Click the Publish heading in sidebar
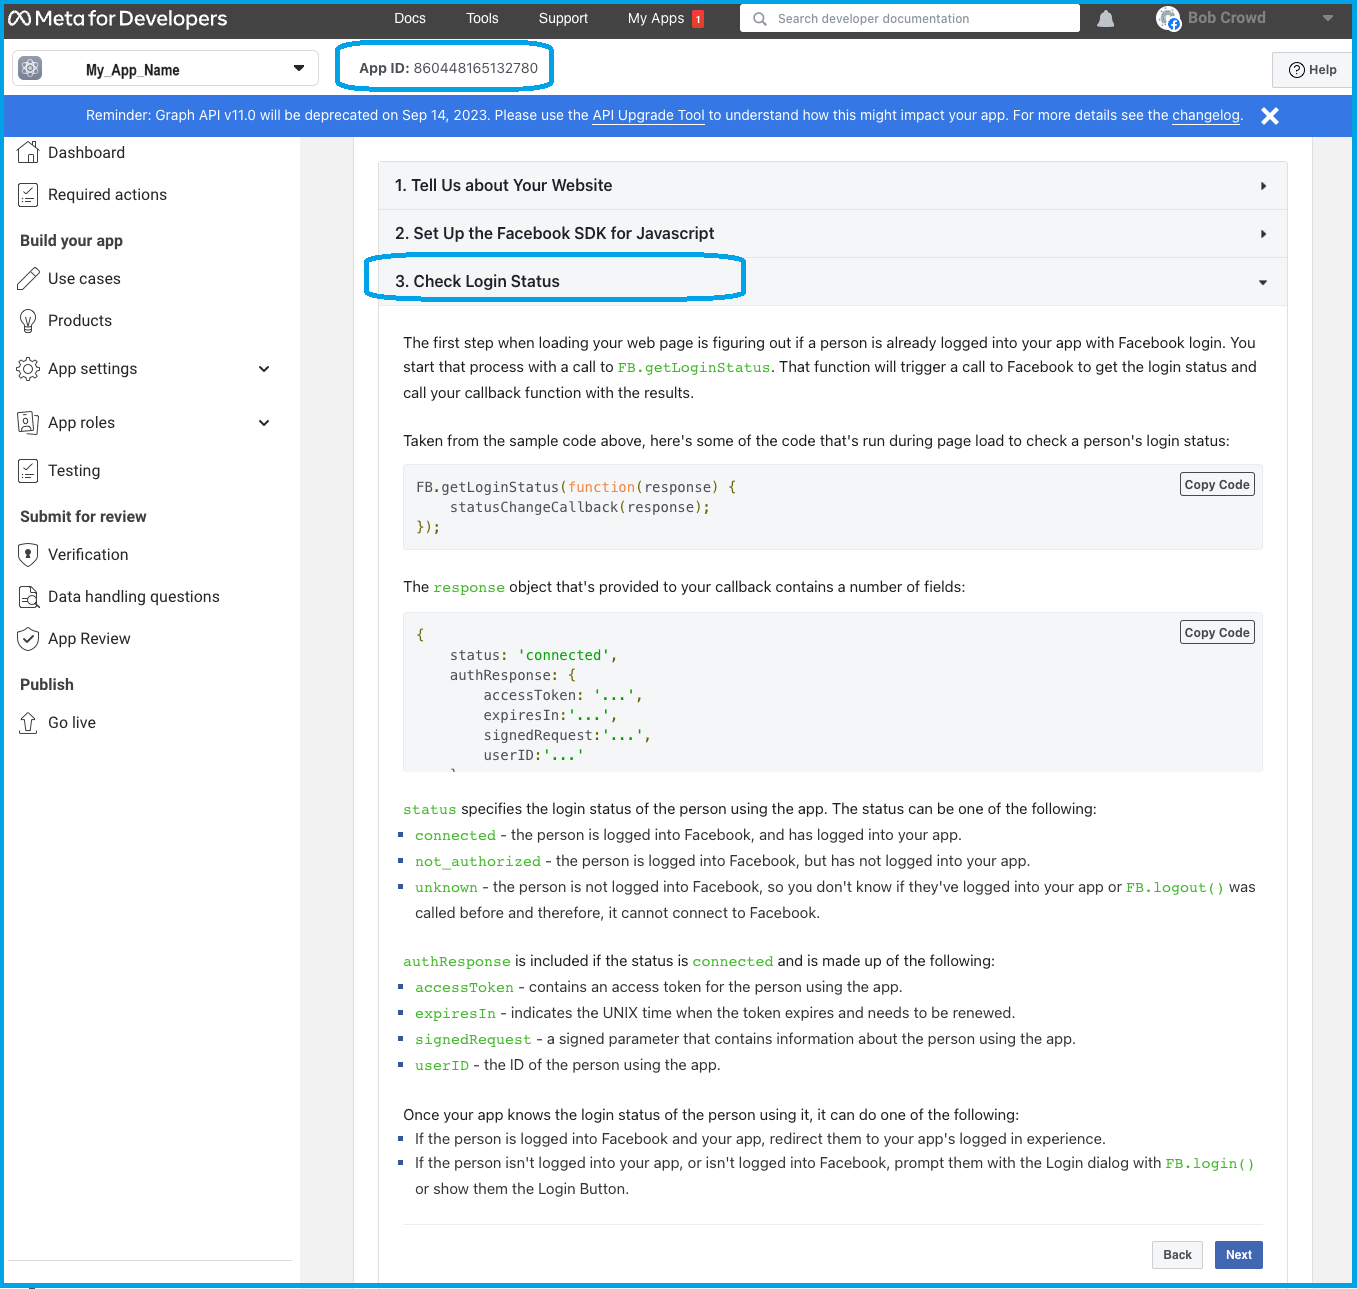 (x=47, y=685)
